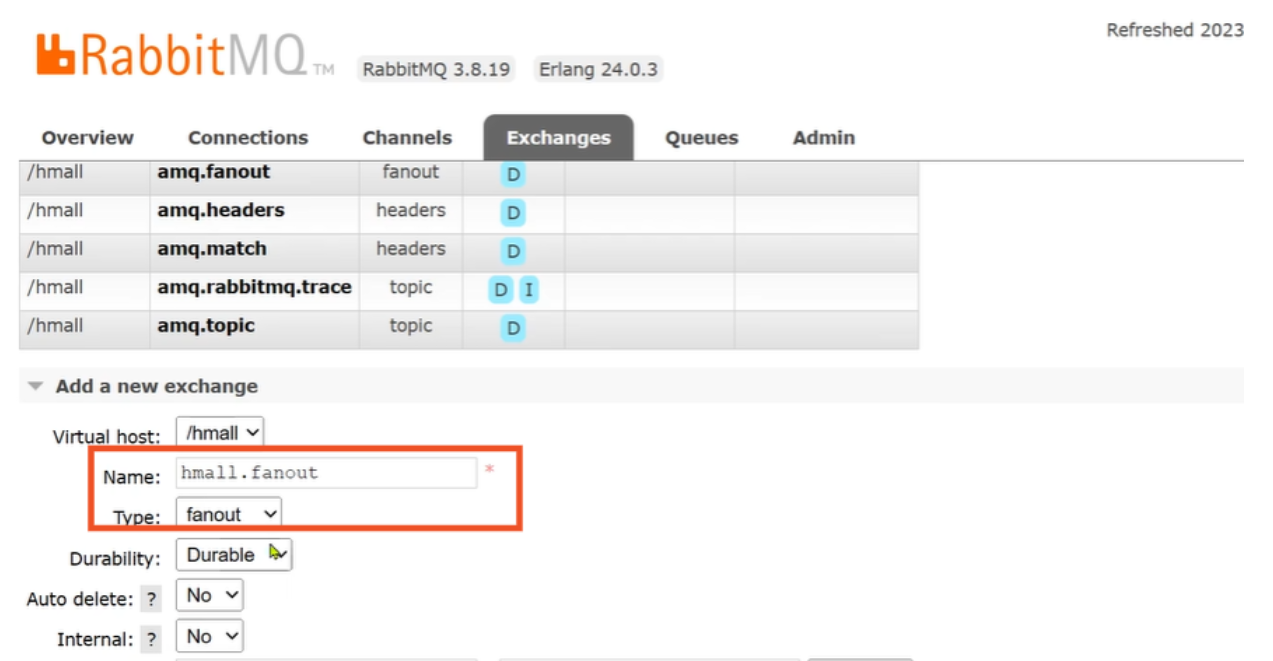The width and height of the screenshot is (1273, 661).
Task: Open the Virtual host dropdown
Action: [220, 433]
